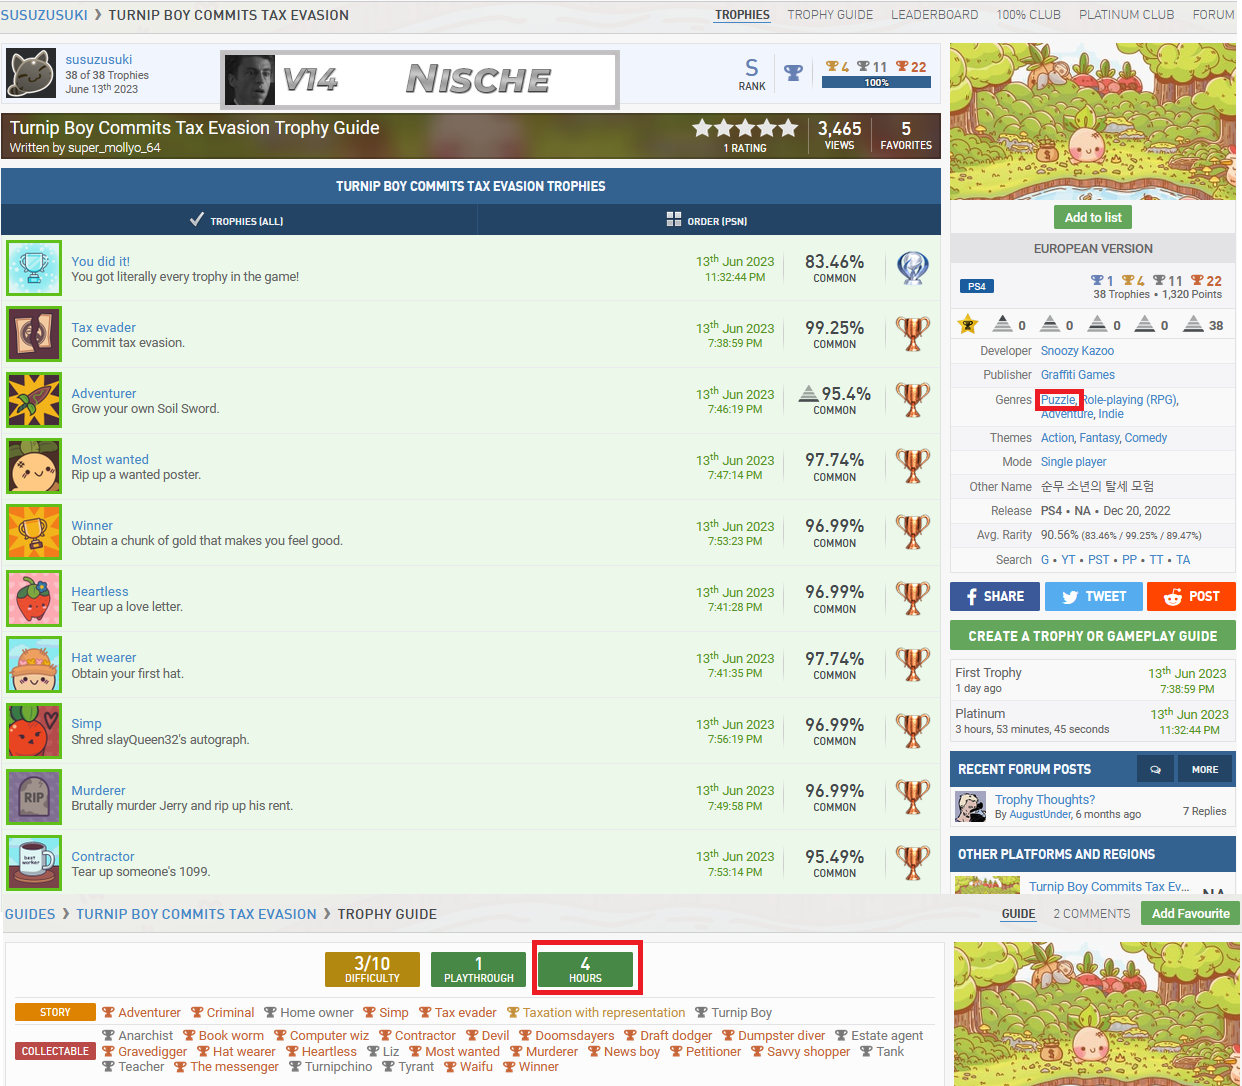Click the AugustUnder forum avatar

(971, 806)
